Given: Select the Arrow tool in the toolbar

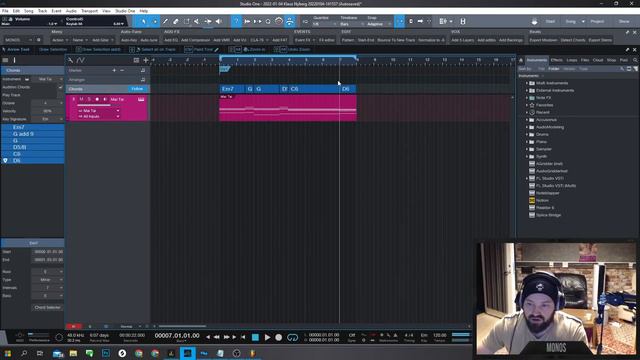Looking at the screenshot, I should [144, 21].
